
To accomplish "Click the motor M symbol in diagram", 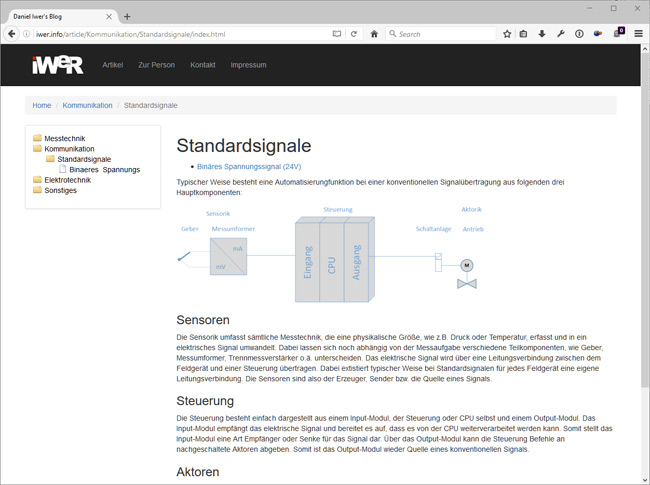I will pos(467,265).
